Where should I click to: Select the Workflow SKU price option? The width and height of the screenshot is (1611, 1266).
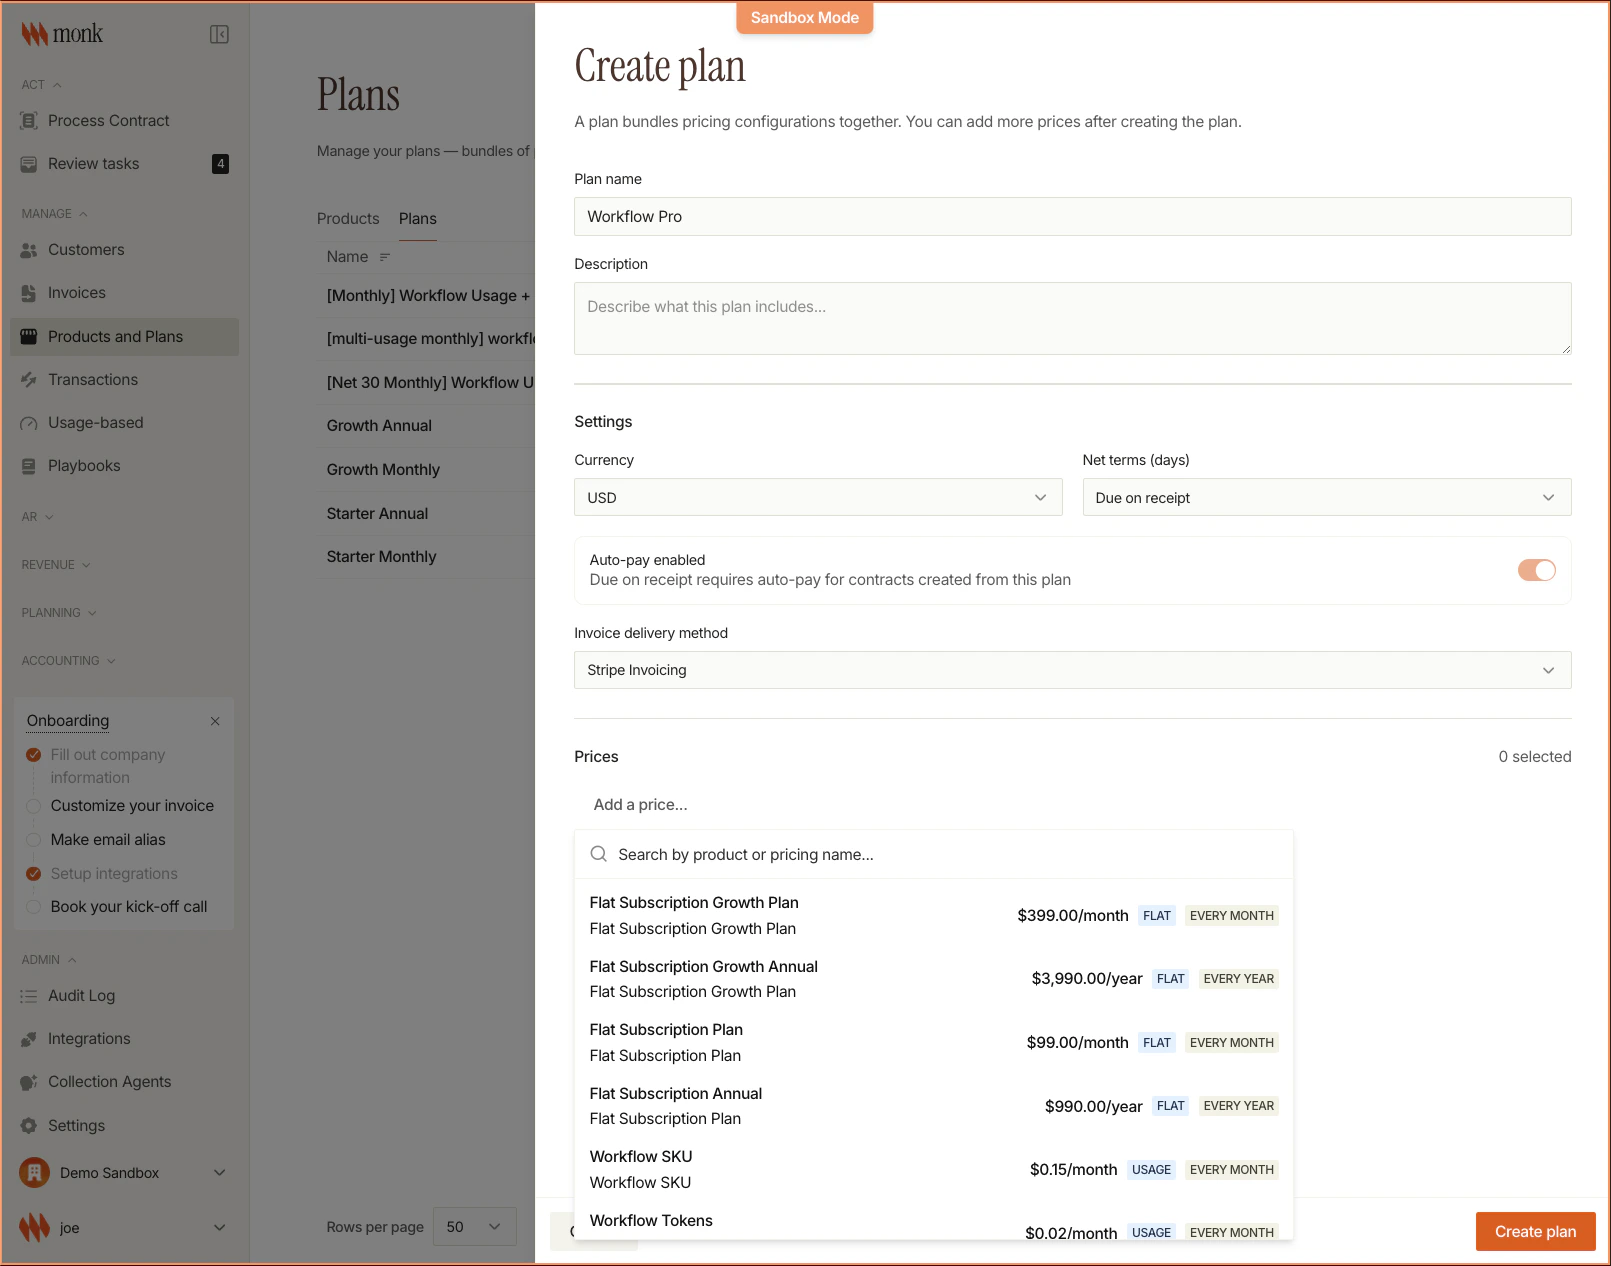pos(934,1170)
